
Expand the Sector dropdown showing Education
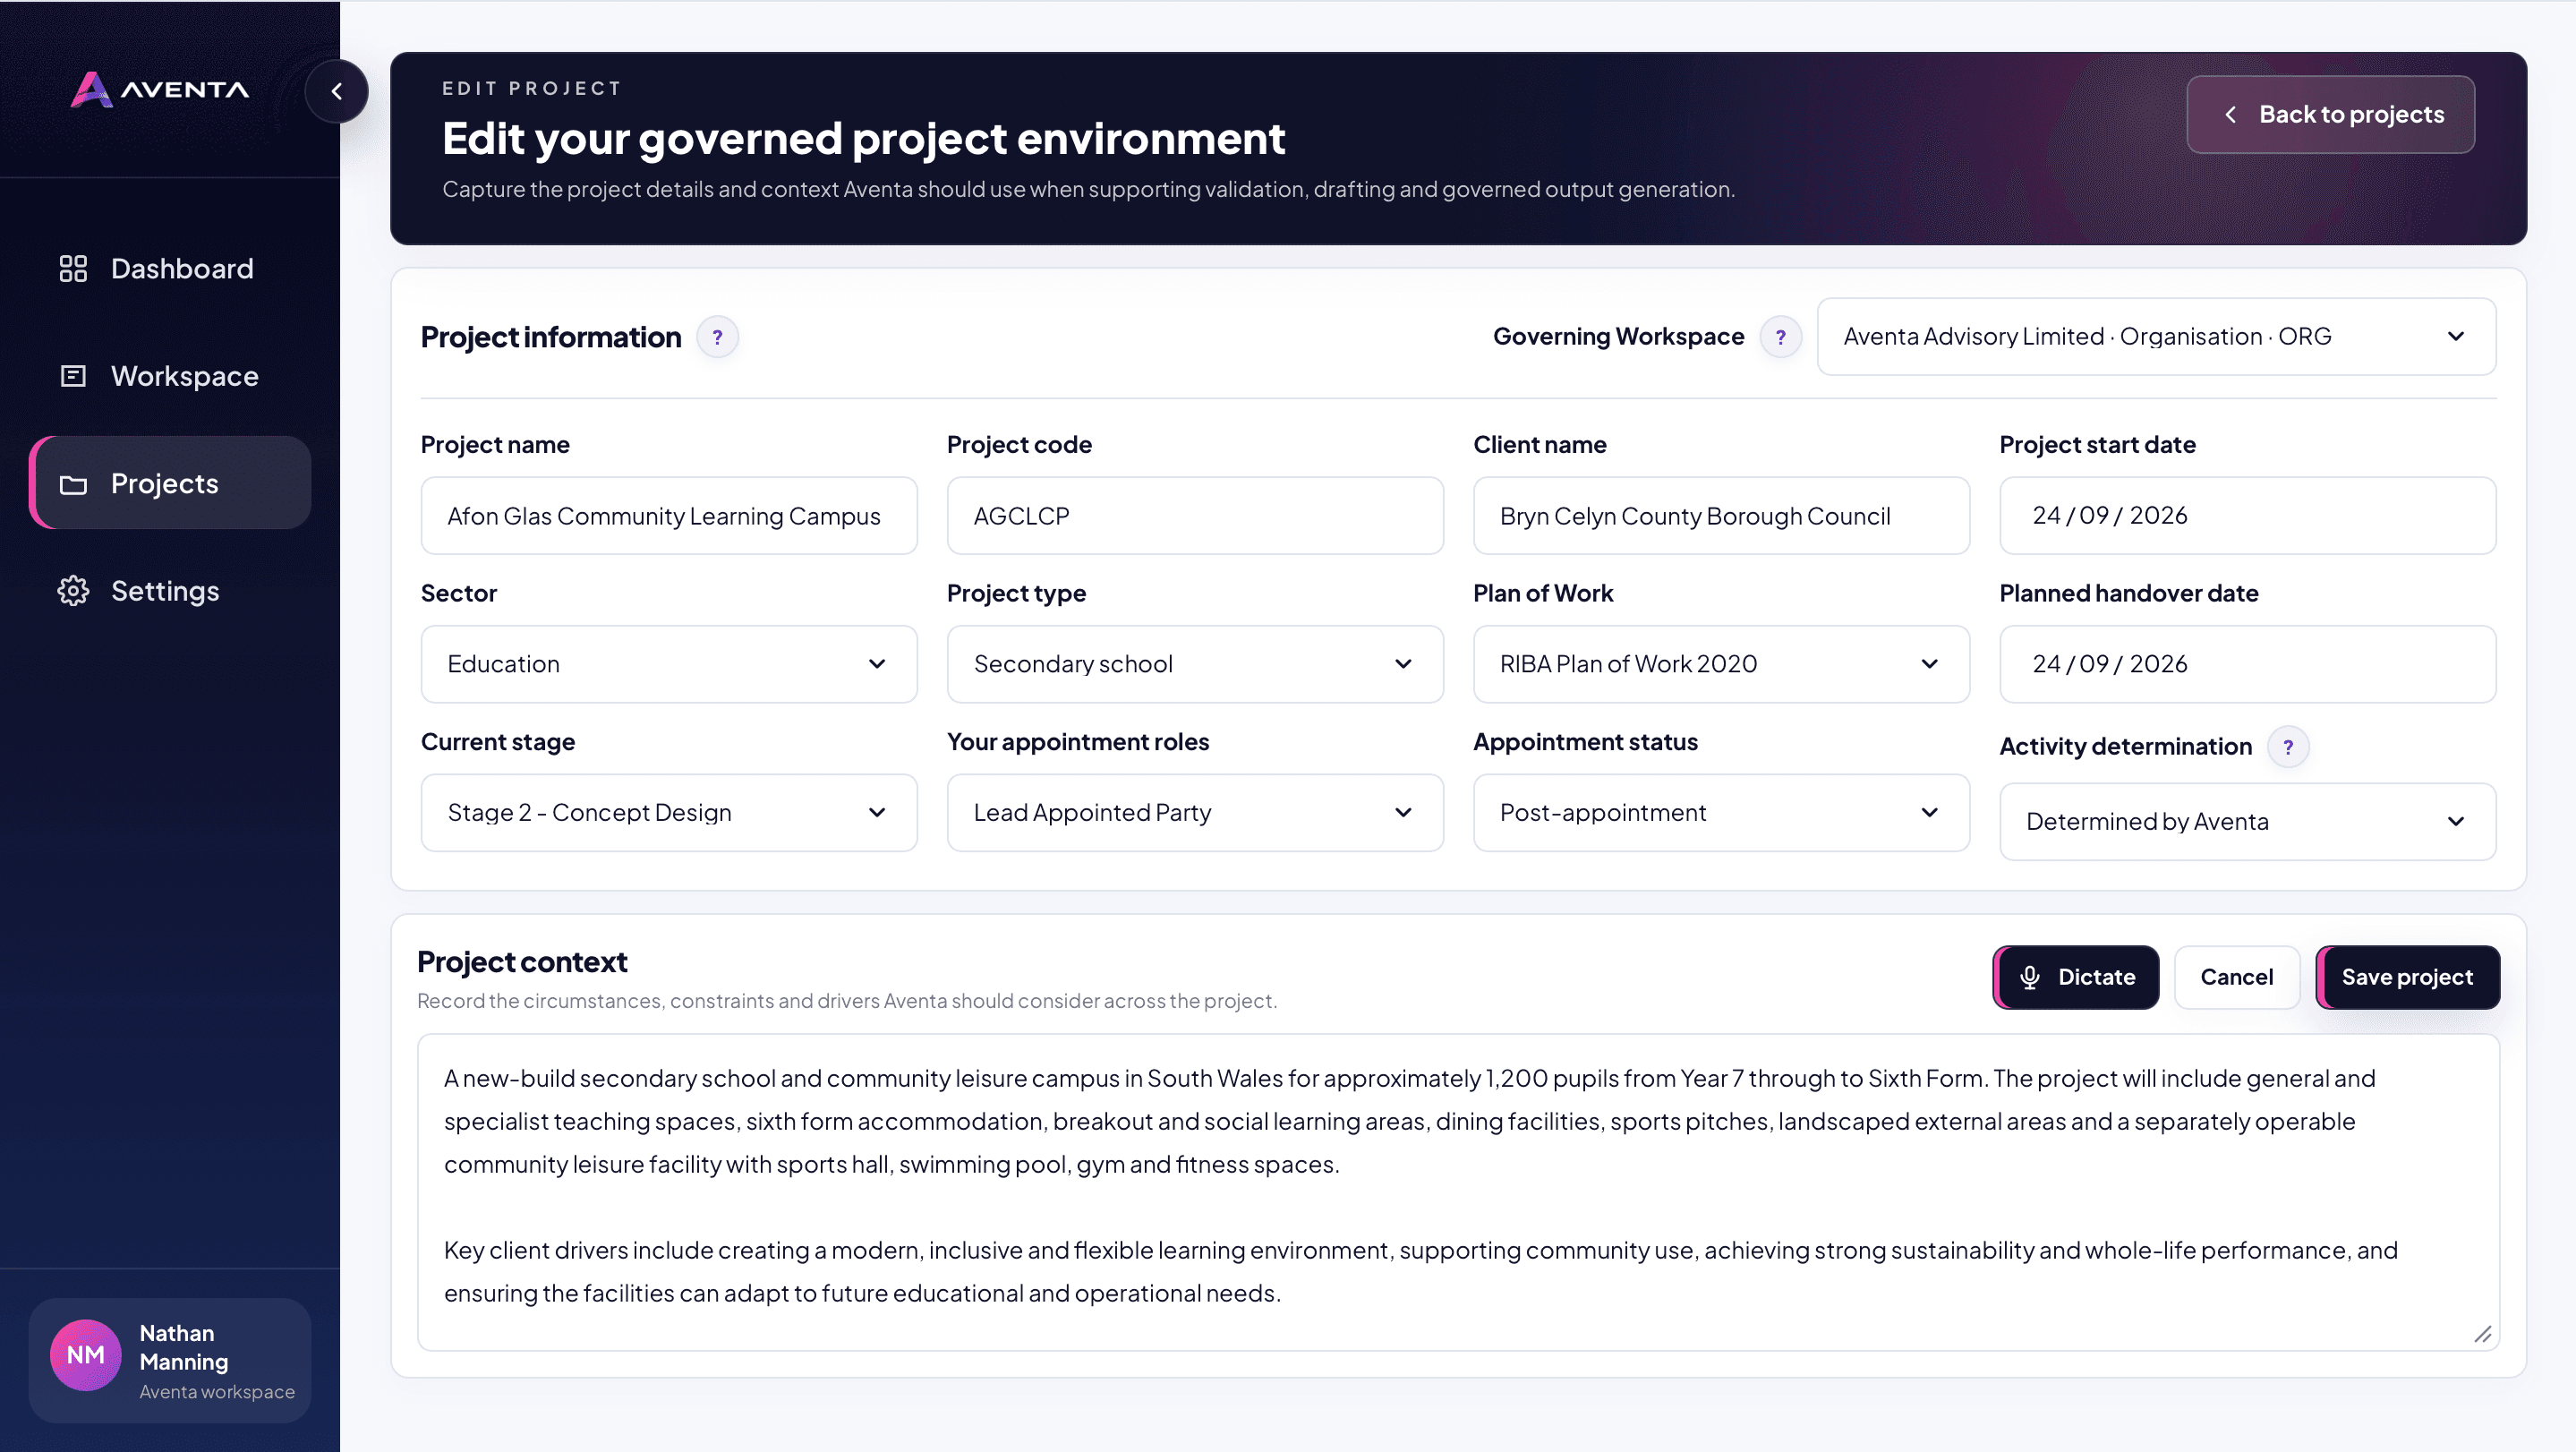click(x=669, y=664)
